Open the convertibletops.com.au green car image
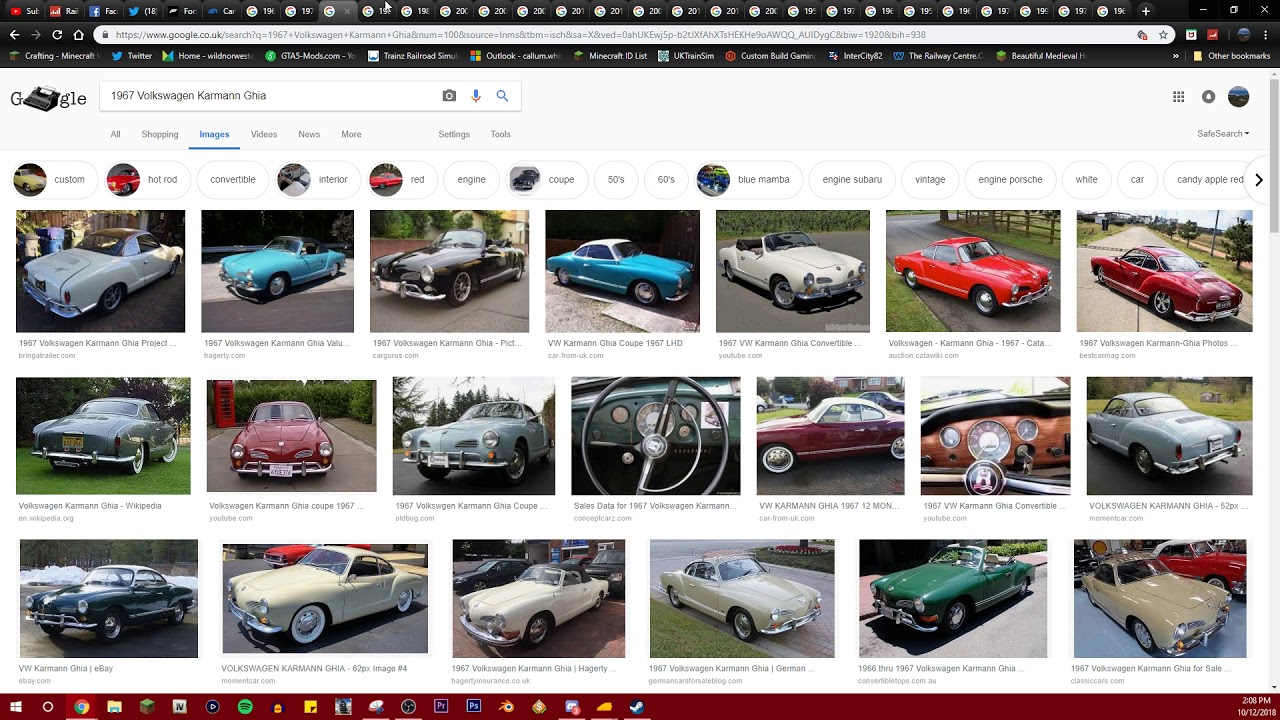The height and width of the screenshot is (720, 1280). (x=953, y=599)
